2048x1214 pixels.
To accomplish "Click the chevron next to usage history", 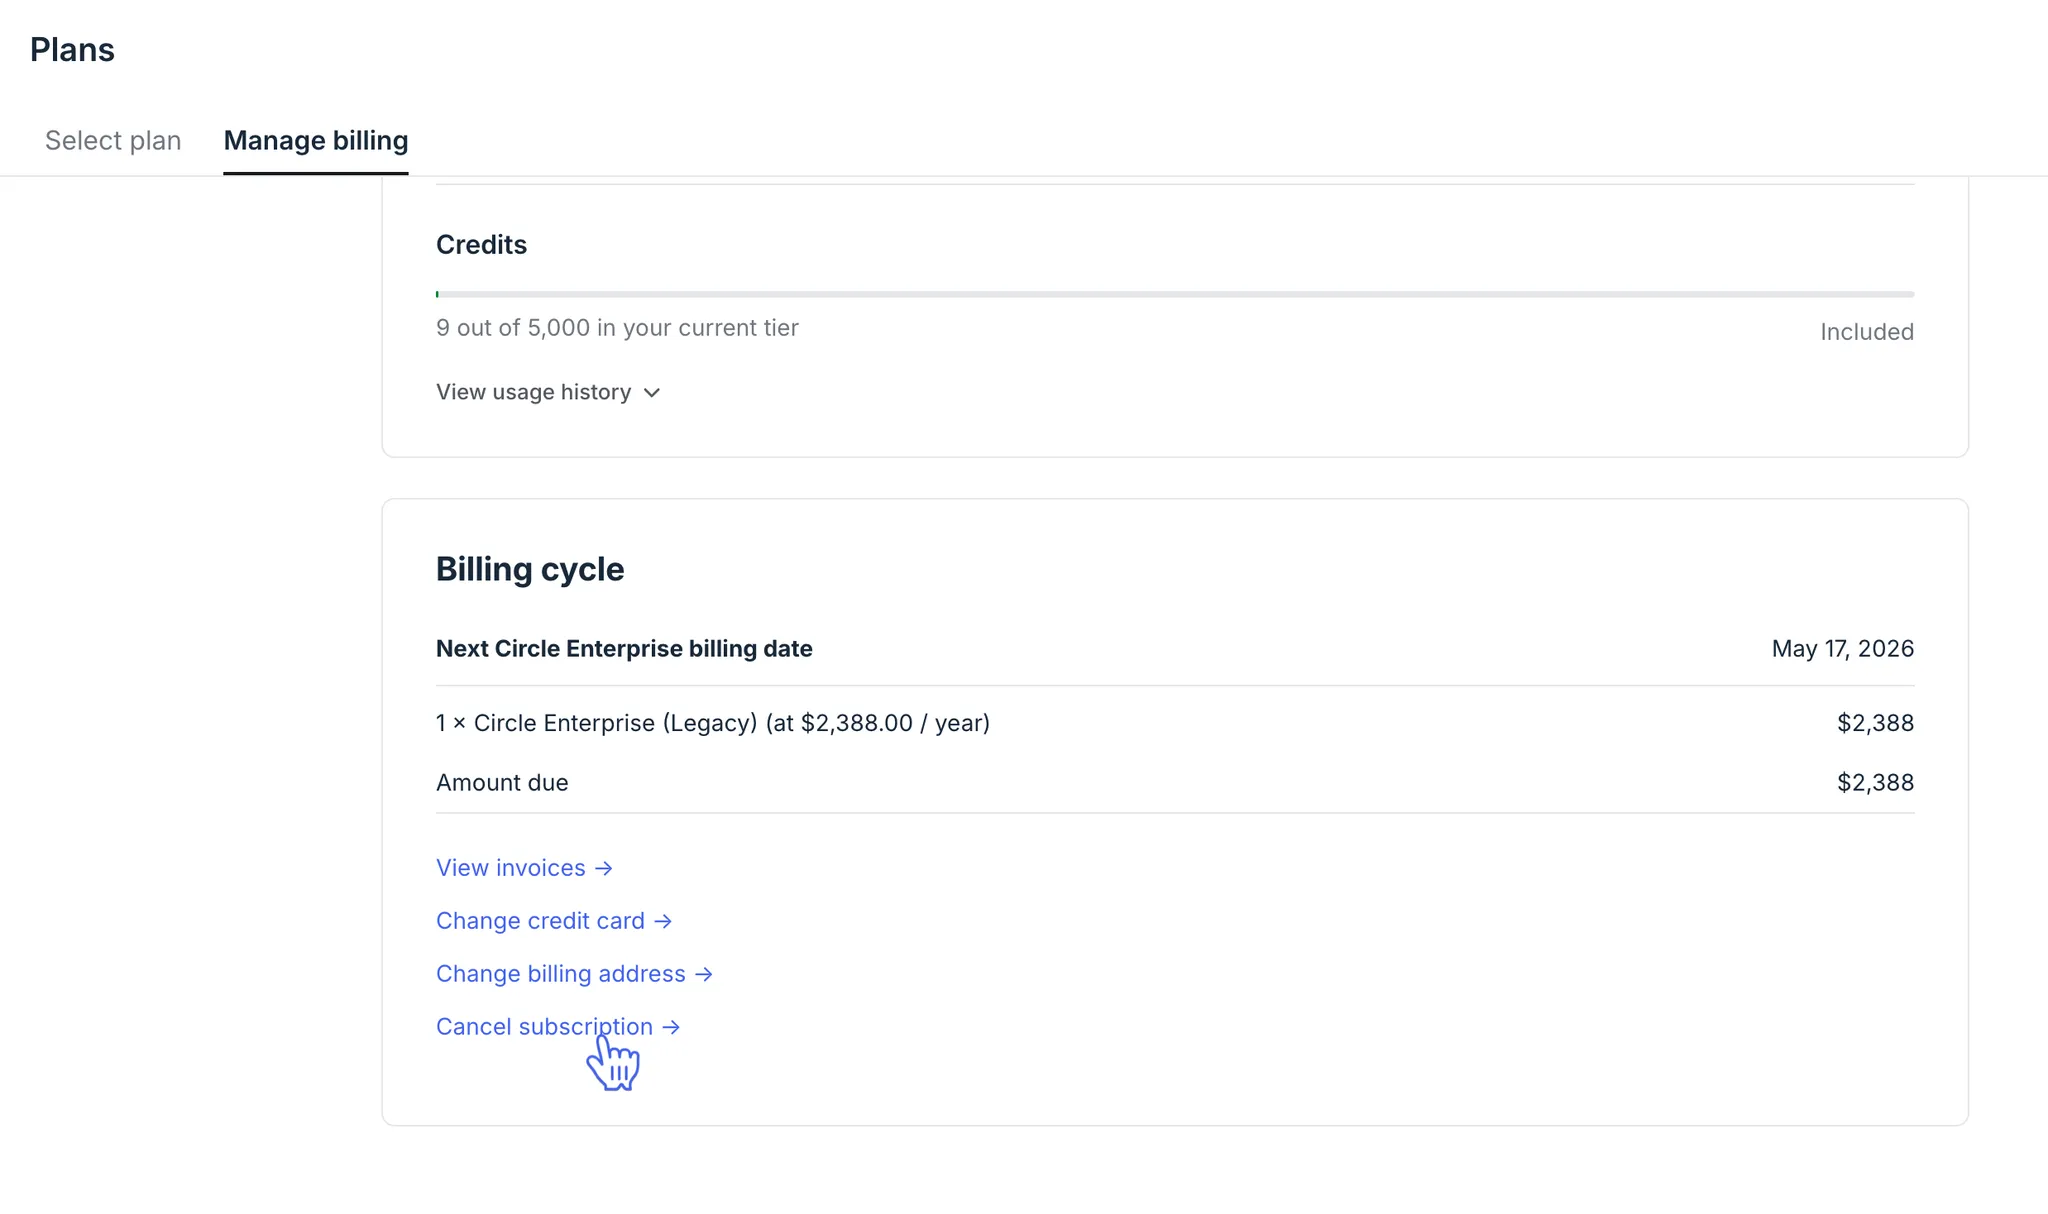I will coord(652,393).
